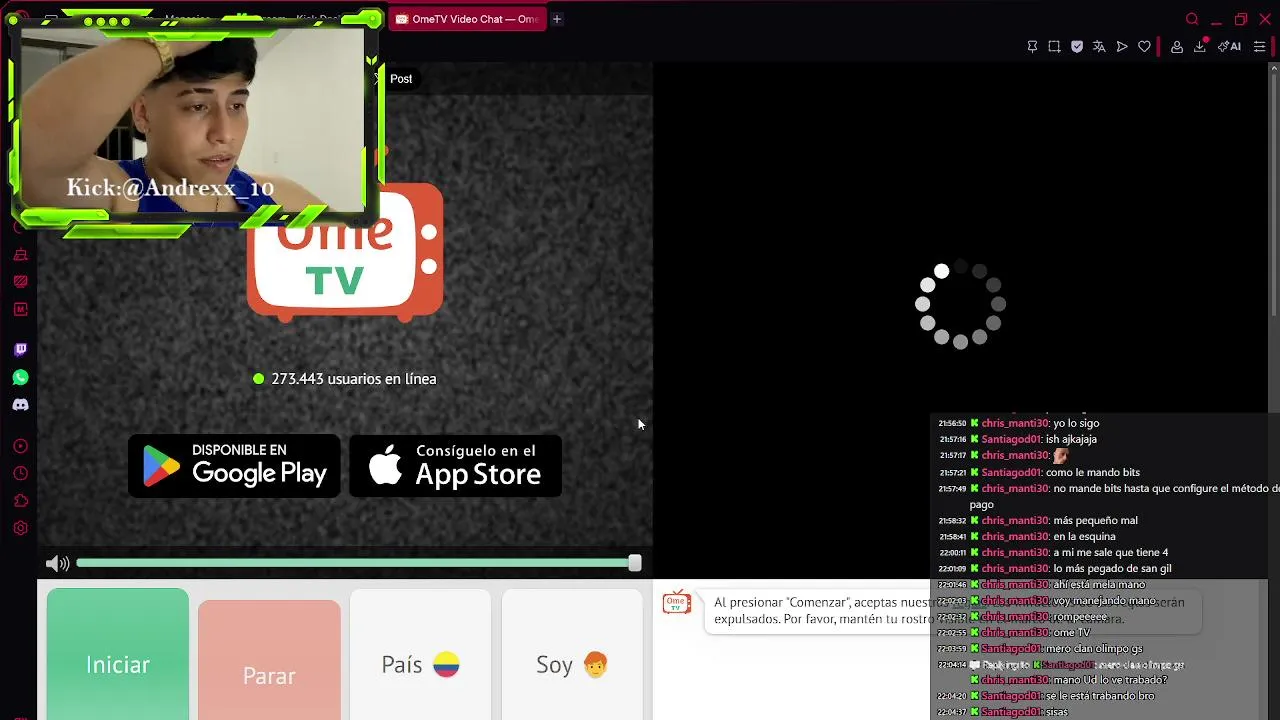
Task: Open the ad blocker shield icon
Action: pyautogui.click(x=1077, y=46)
